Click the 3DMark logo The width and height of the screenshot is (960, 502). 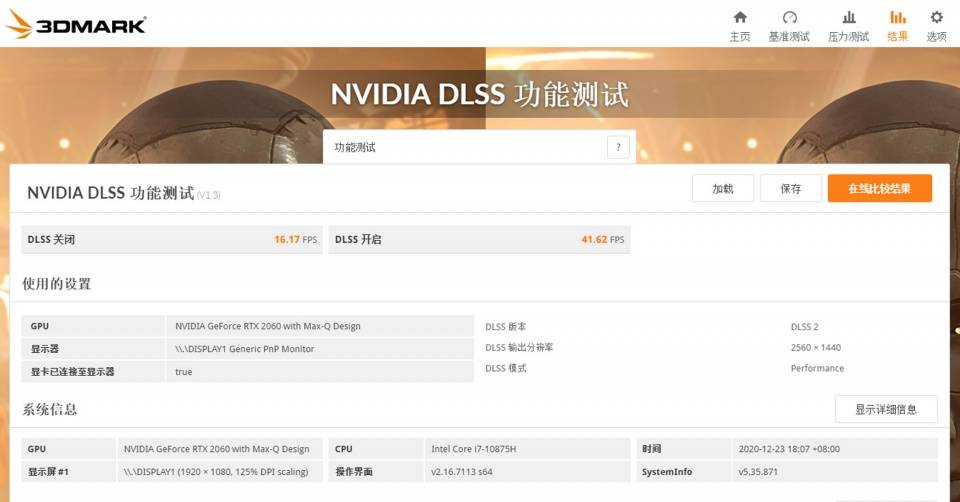tap(76, 24)
